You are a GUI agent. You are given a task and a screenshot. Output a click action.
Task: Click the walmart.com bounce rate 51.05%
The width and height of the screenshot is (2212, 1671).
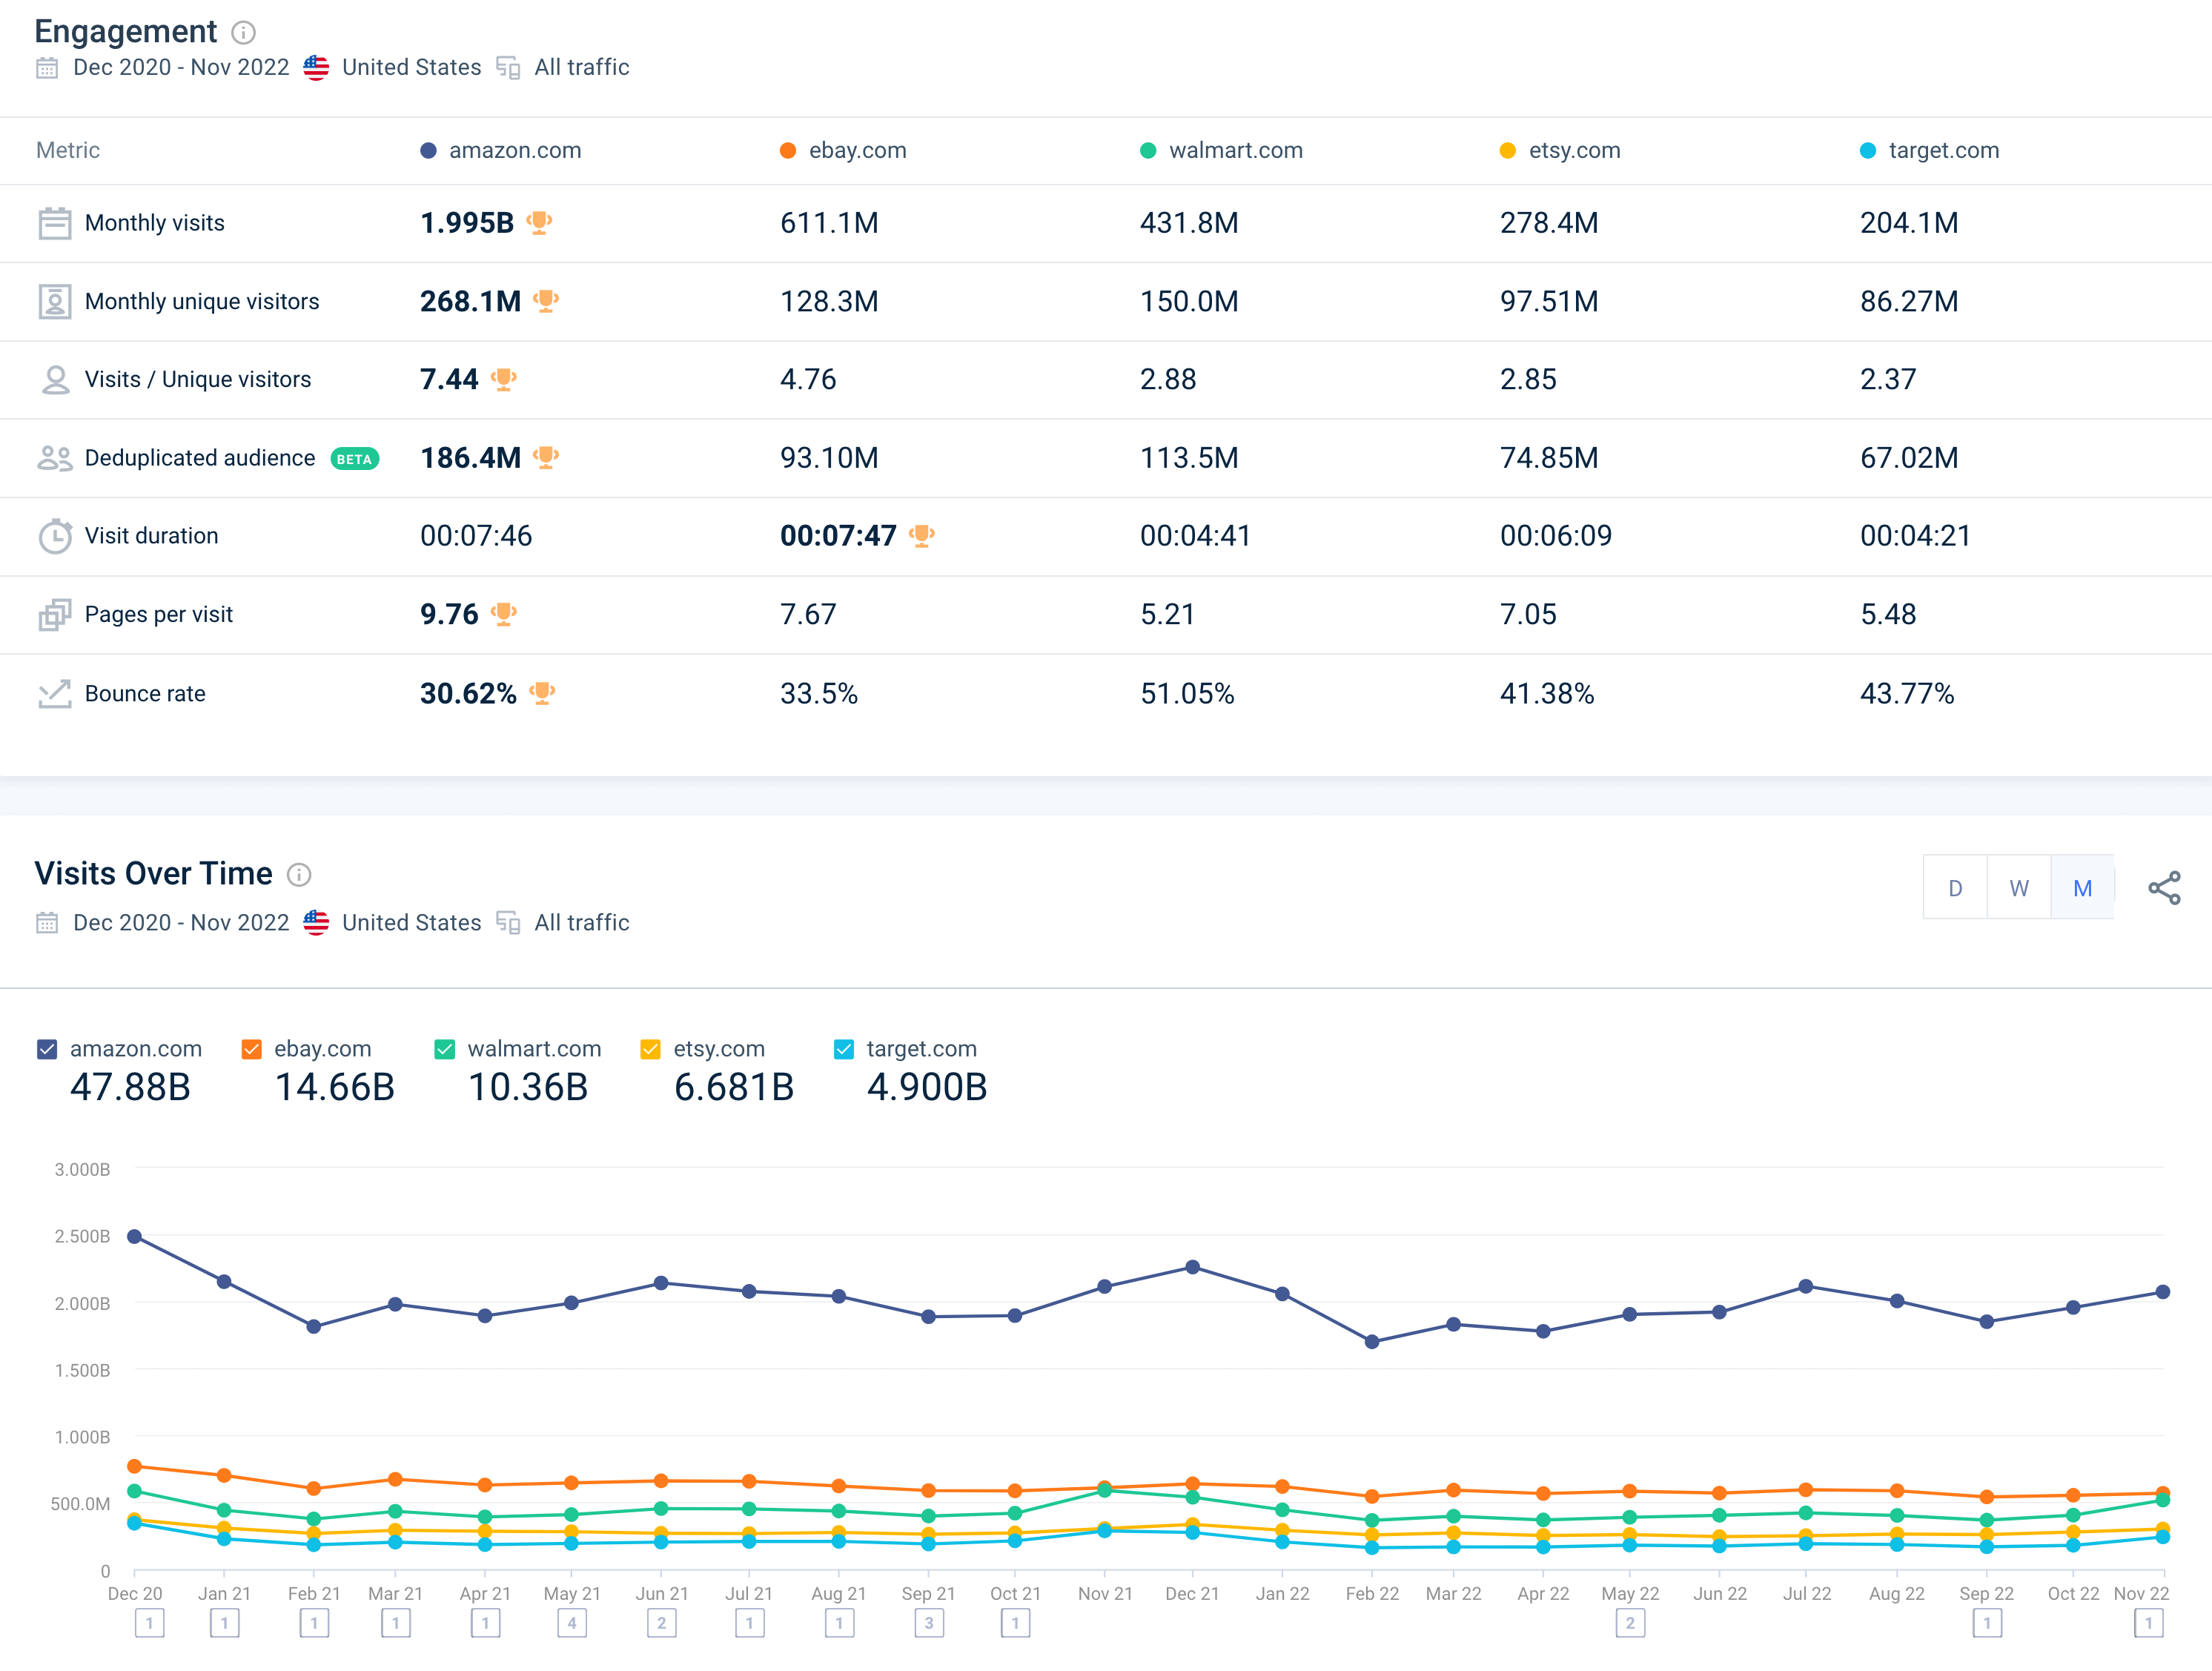pyautogui.click(x=1187, y=694)
